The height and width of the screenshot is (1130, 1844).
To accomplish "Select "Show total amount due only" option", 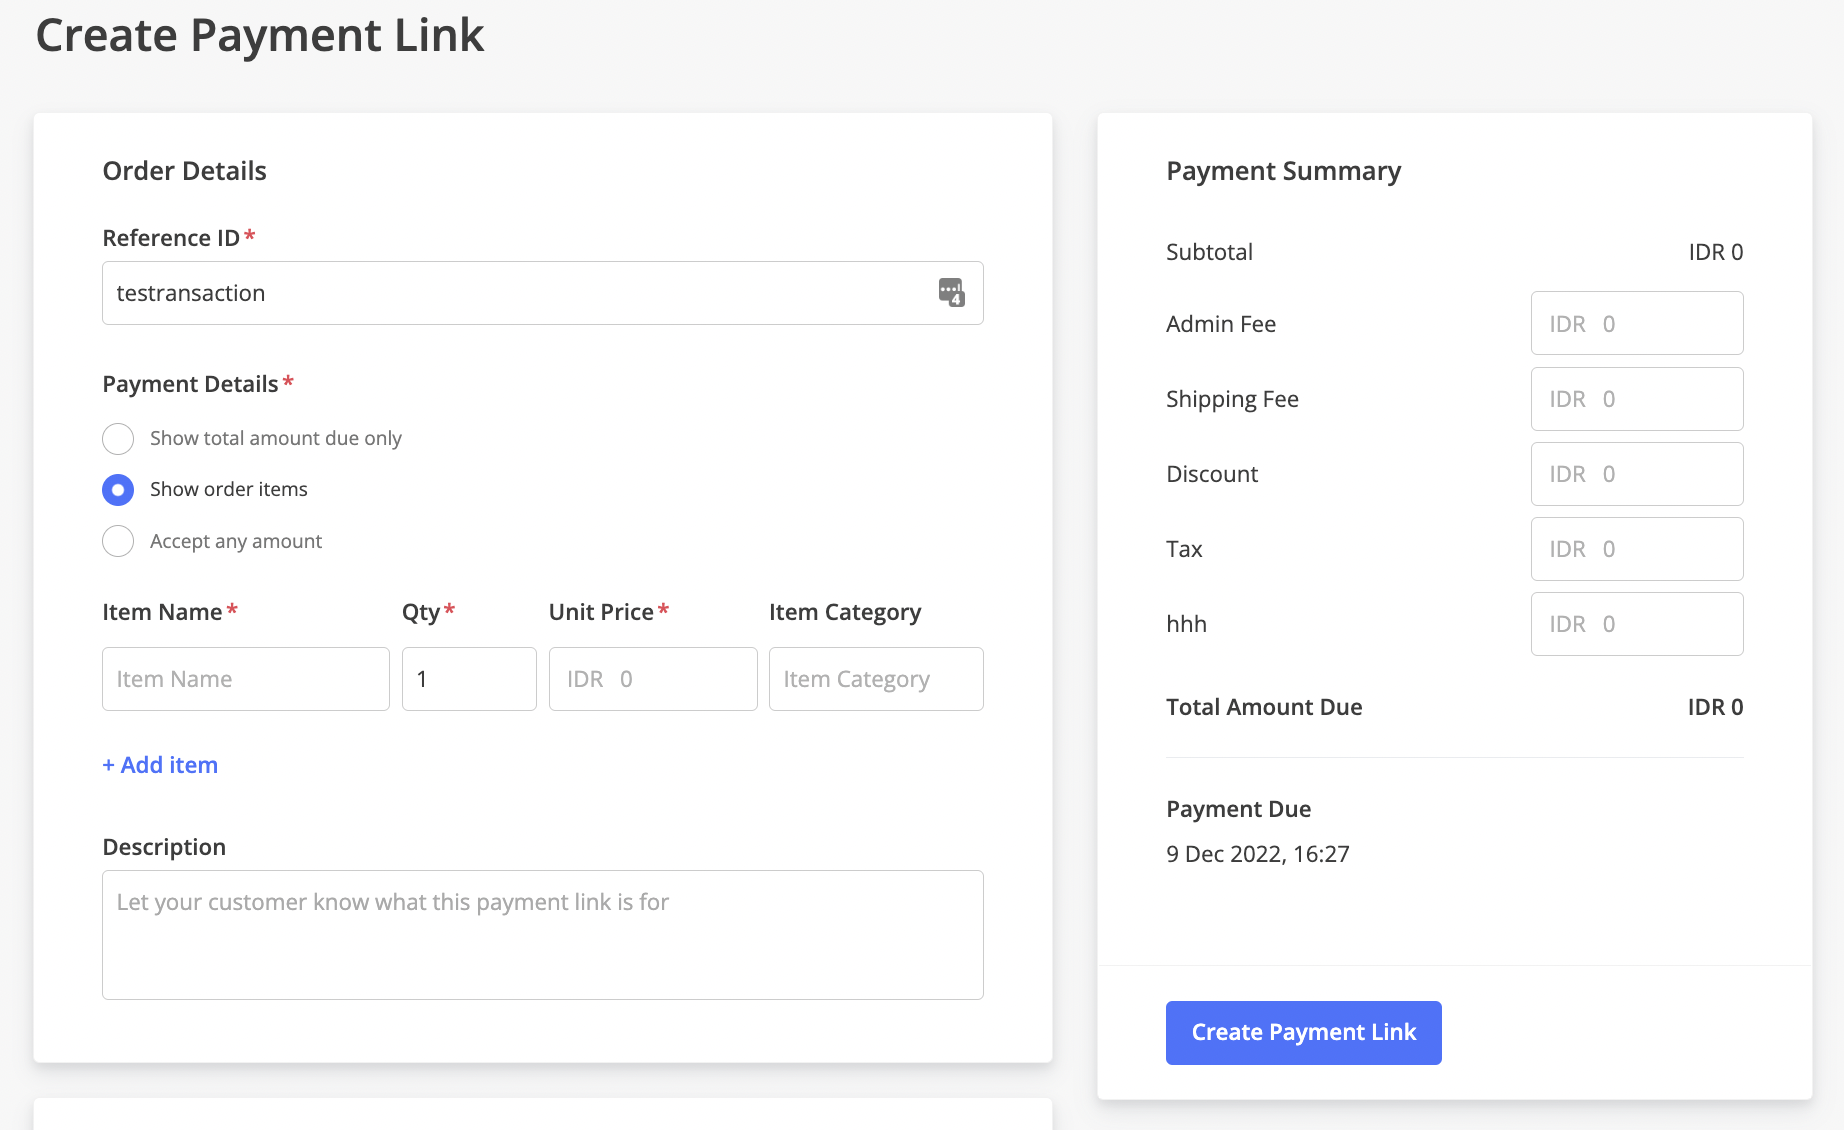I will point(118,439).
